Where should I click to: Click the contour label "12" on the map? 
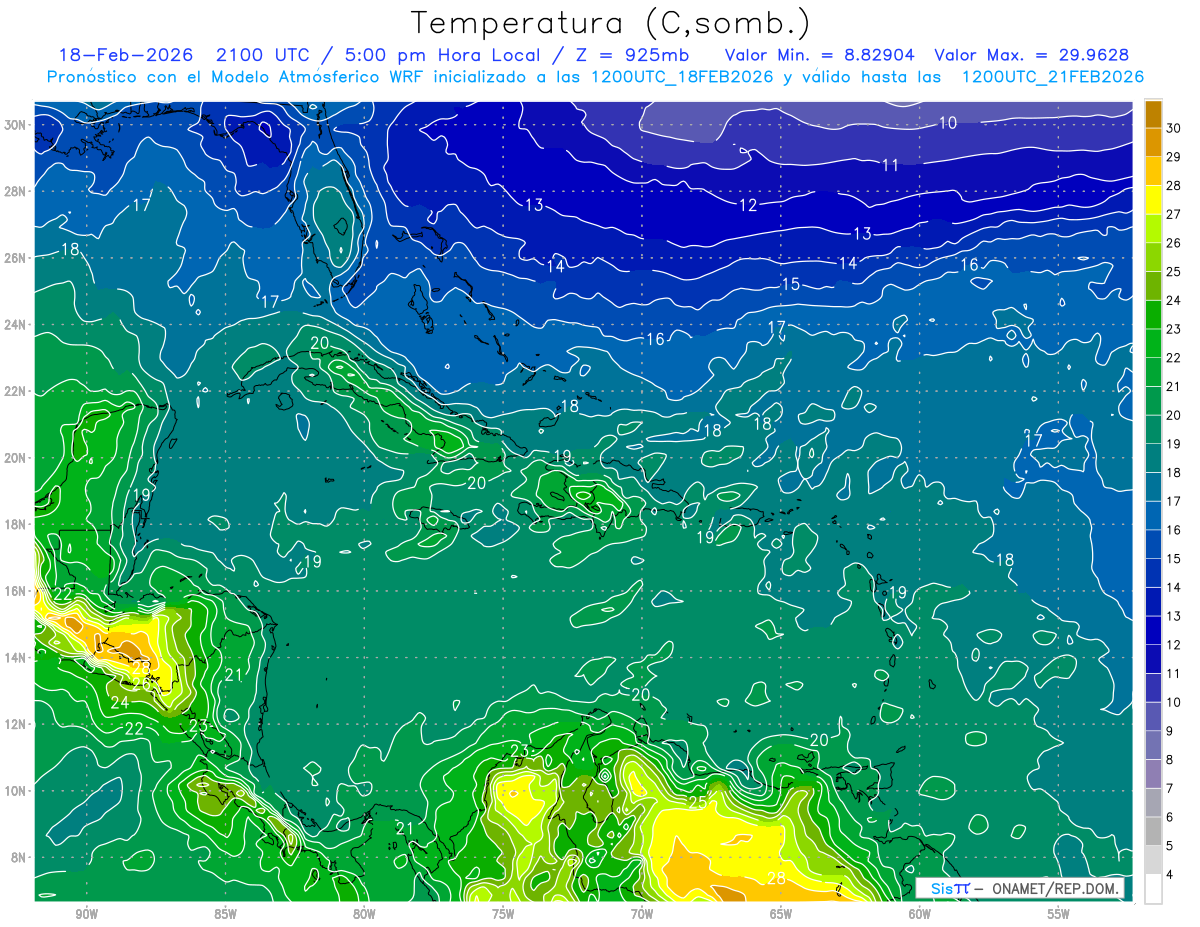[748, 205]
